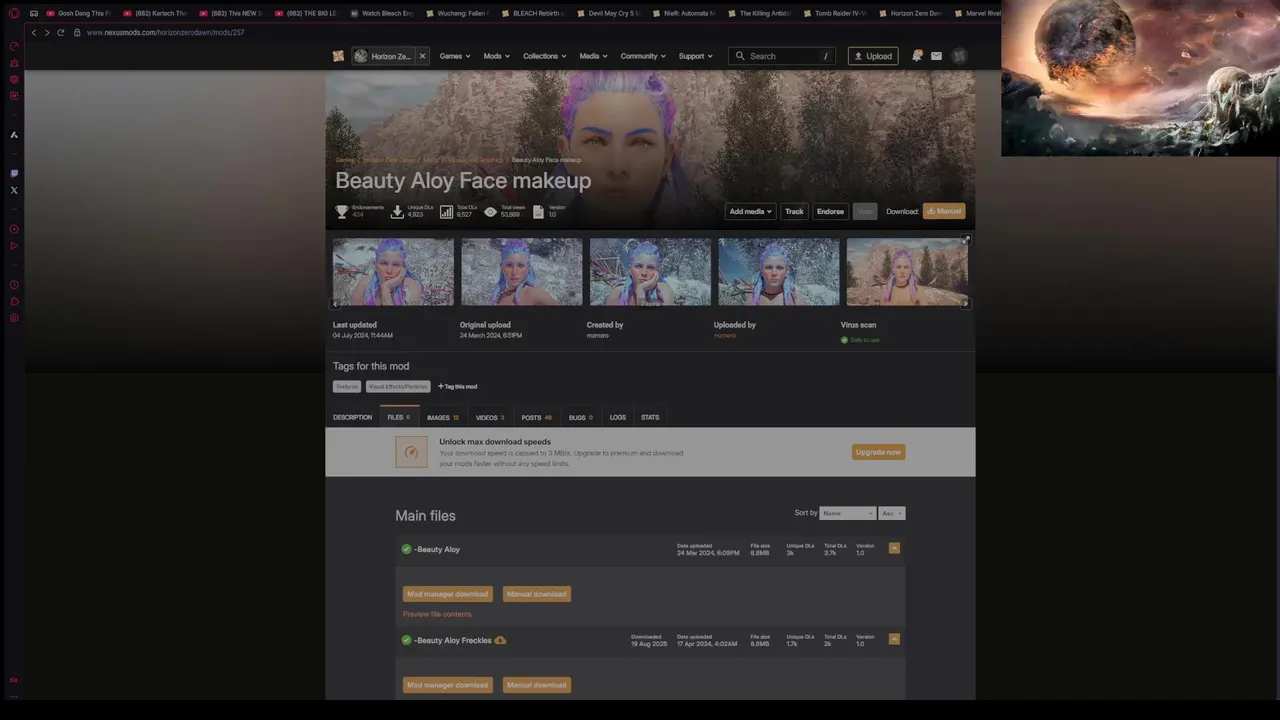The height and width of the screenshot is (720, 1280).
Task: Open Twitch in the Opera sidebar
Action: [x=14, y=173]
